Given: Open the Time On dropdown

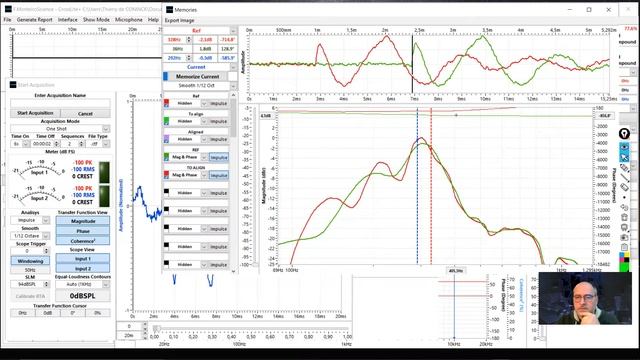Looking at the screenshot, I should (x=20, y=144).
